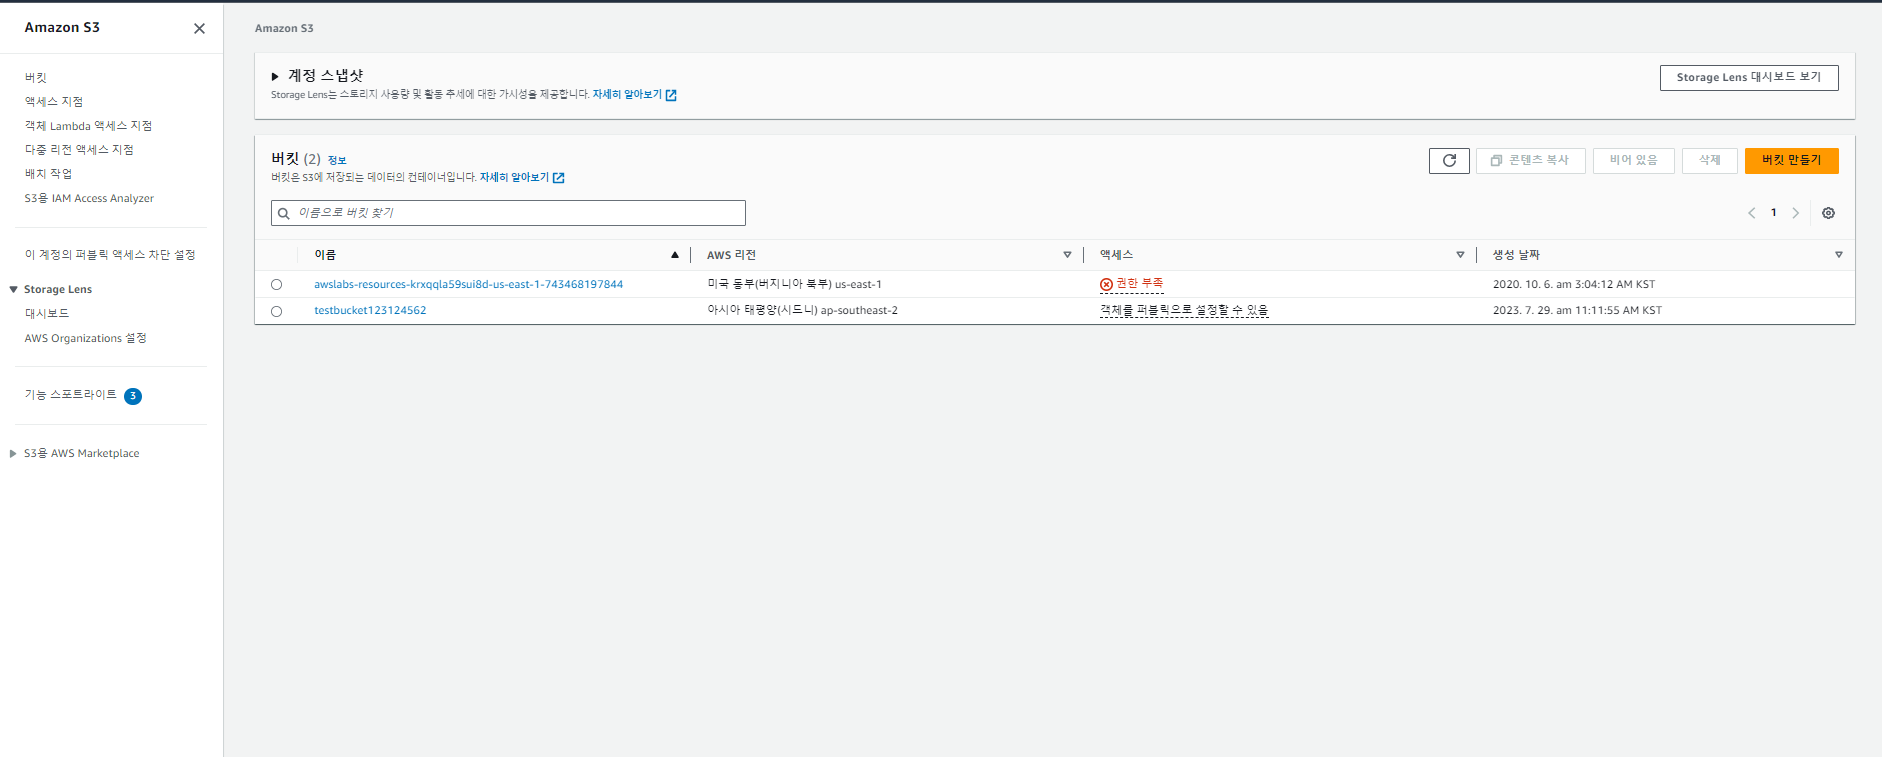The height and width of the screenshot is (757, 1882).
Task: Click 미국 동부(버지니아 북부) us-east-1 region cell
Action: (x=794, y=285)
